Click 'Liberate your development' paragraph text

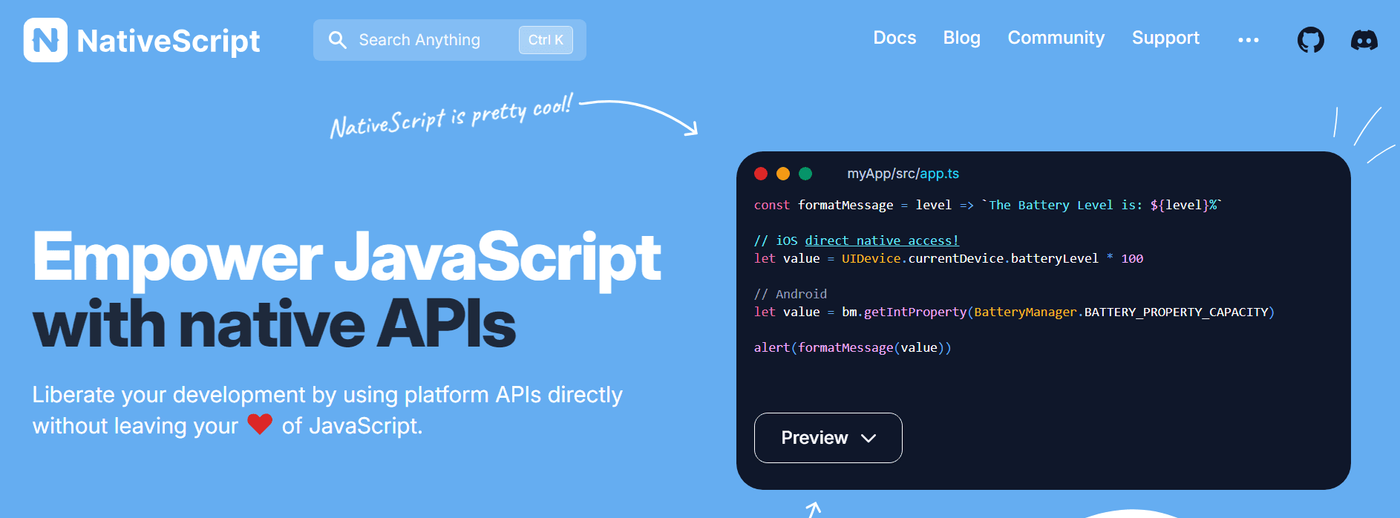tap(327, 409)
